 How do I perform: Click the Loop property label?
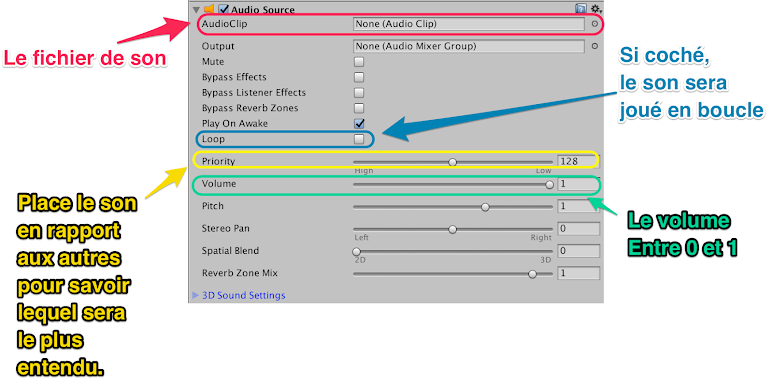(x=213, y=139)
